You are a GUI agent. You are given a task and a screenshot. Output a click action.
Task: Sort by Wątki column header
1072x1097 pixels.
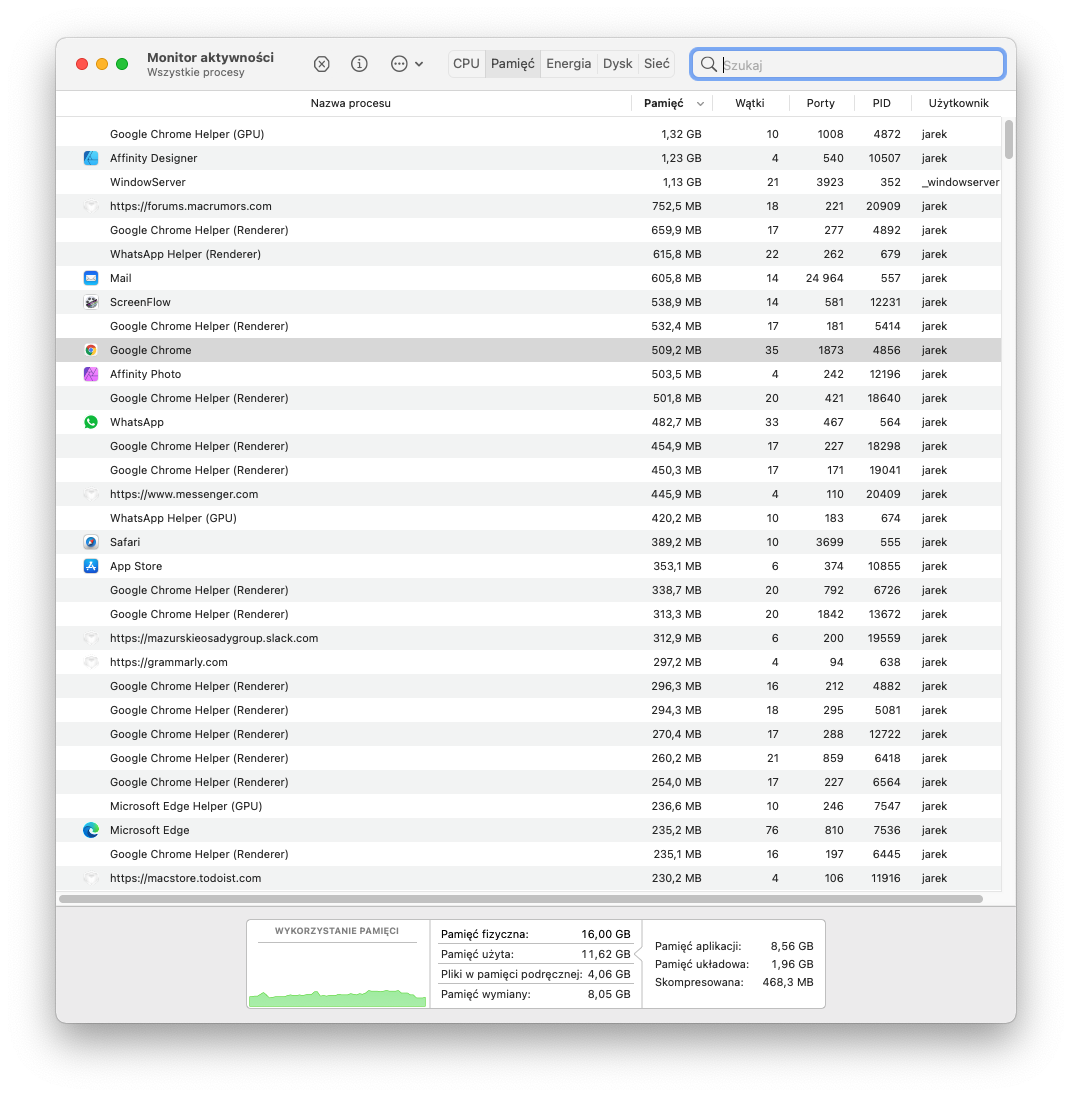749,104
